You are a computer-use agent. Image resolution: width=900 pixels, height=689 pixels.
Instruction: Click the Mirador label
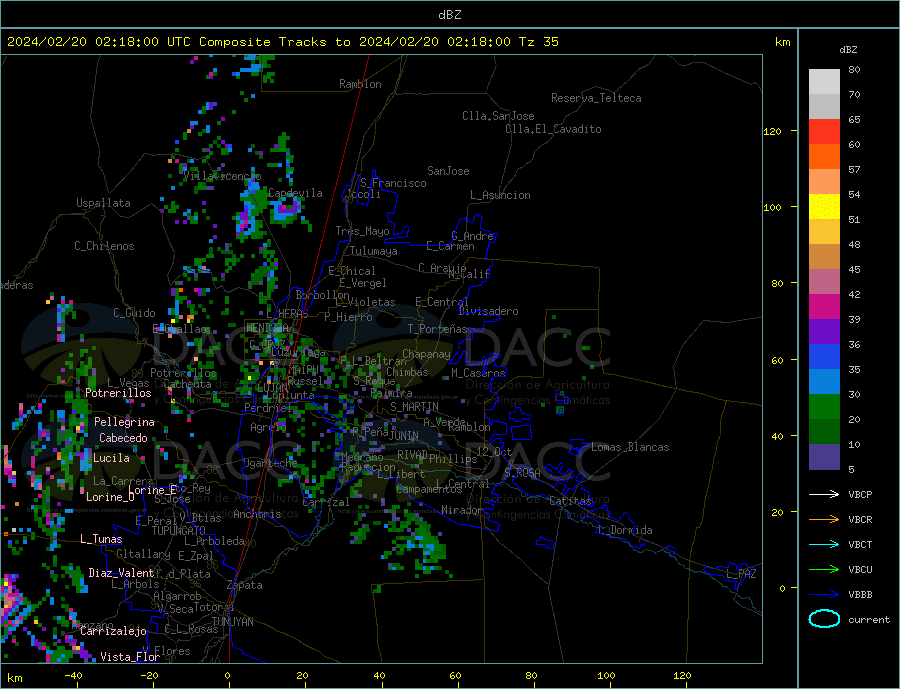pyautogui.click(x=462, y=510)
